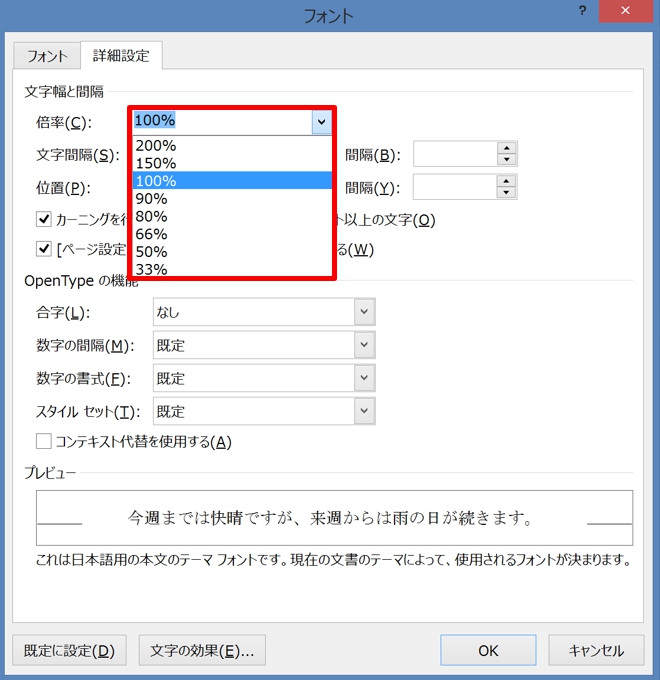Confirm with the OK button

(488, 650)
